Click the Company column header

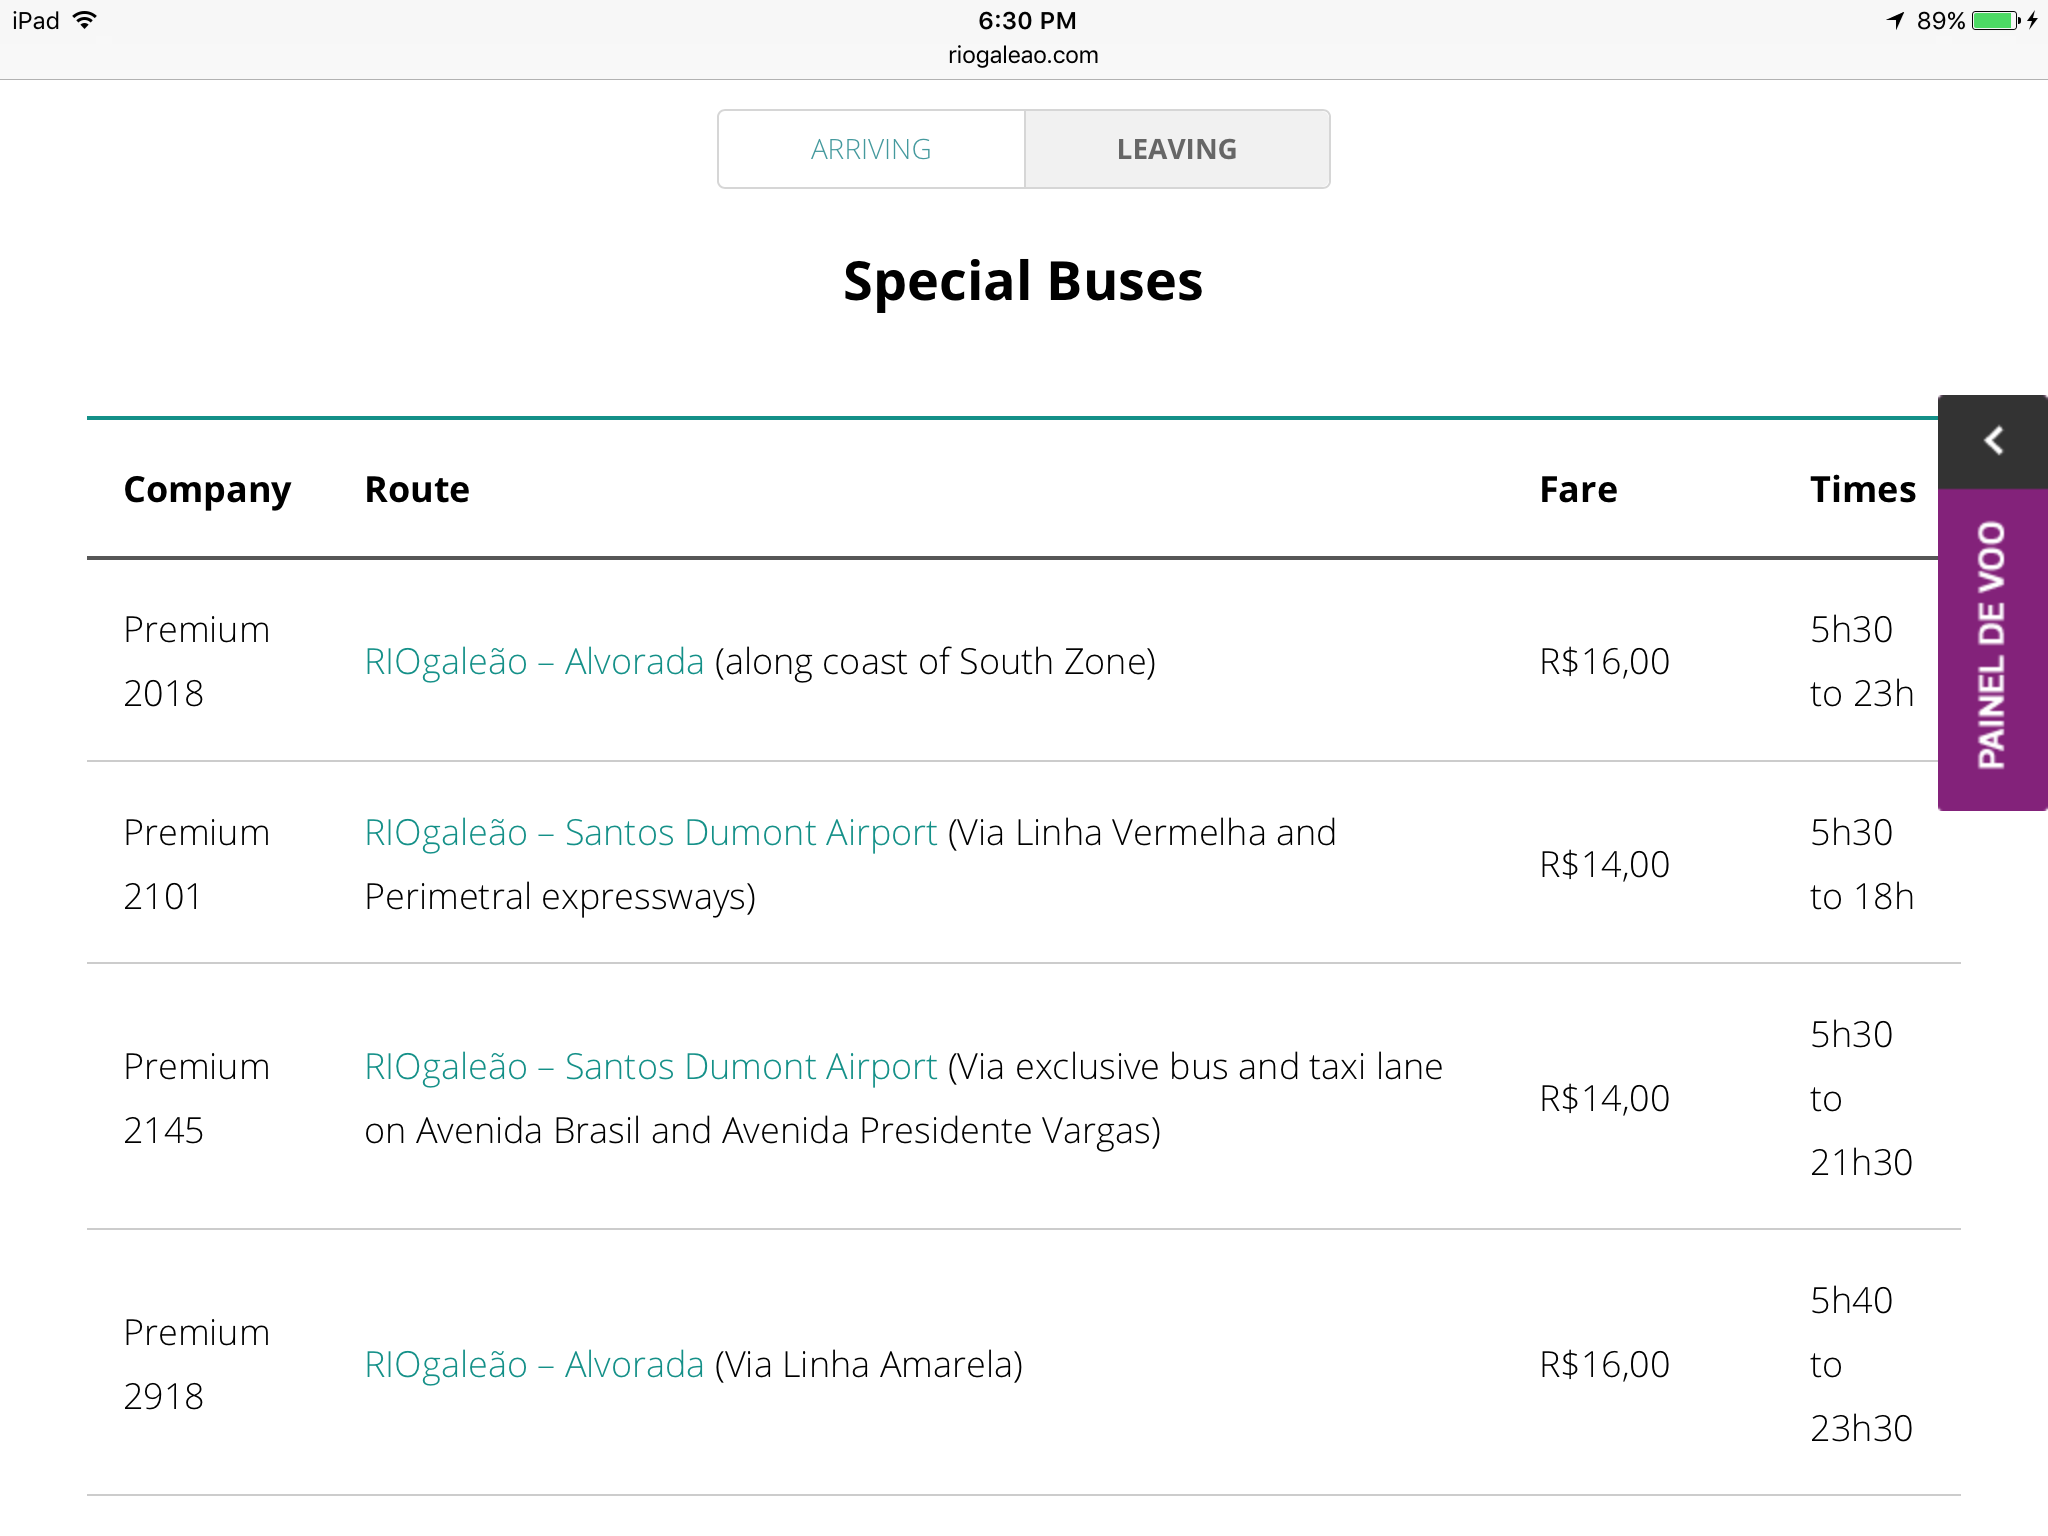click(x=207, y=490)
